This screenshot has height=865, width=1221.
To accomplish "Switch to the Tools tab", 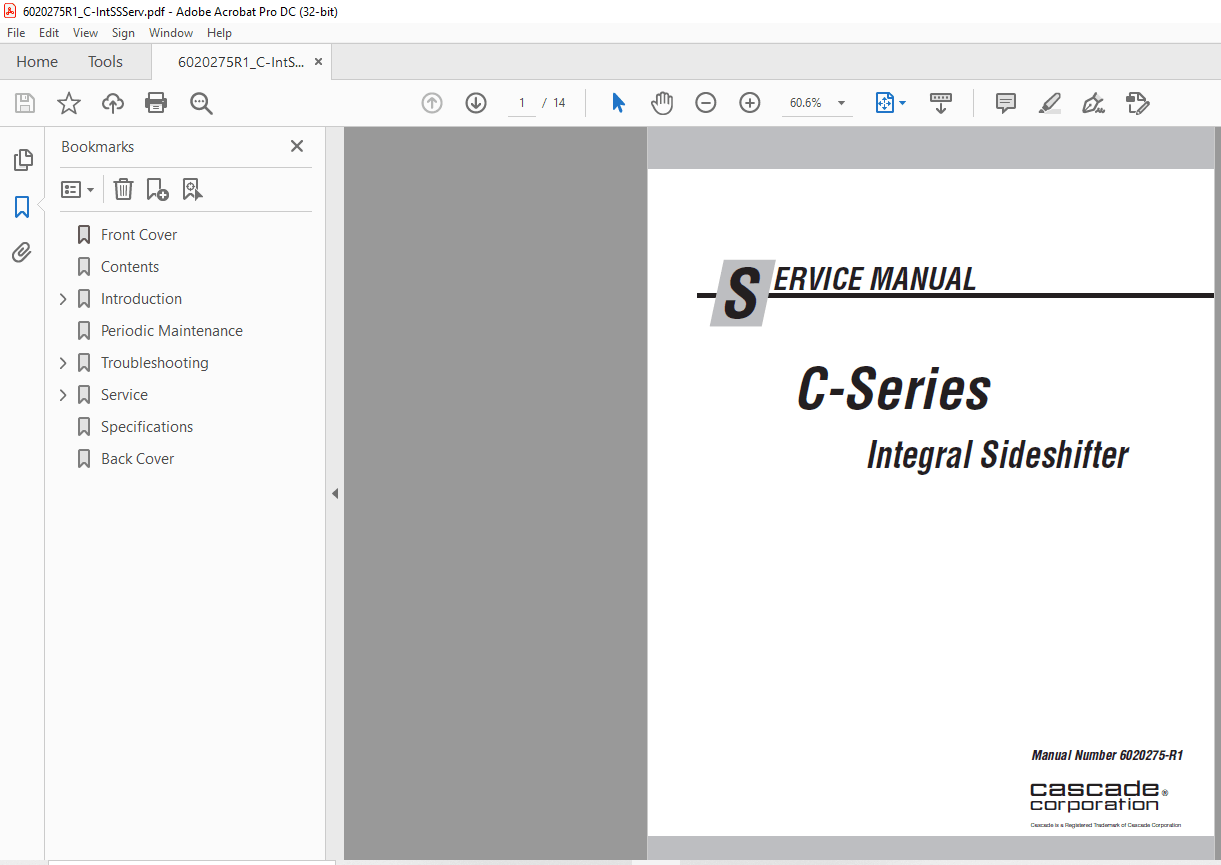I will pos(105,61).
